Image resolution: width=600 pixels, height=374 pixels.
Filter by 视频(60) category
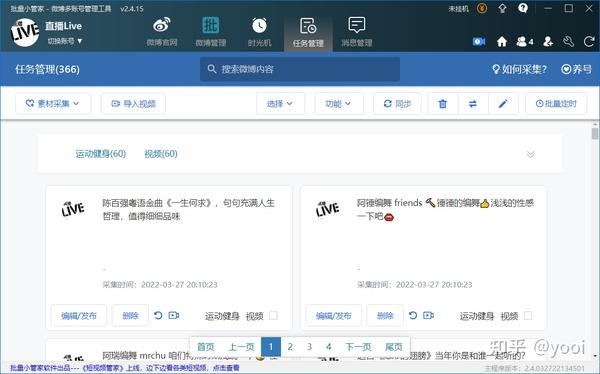[161, 154]
